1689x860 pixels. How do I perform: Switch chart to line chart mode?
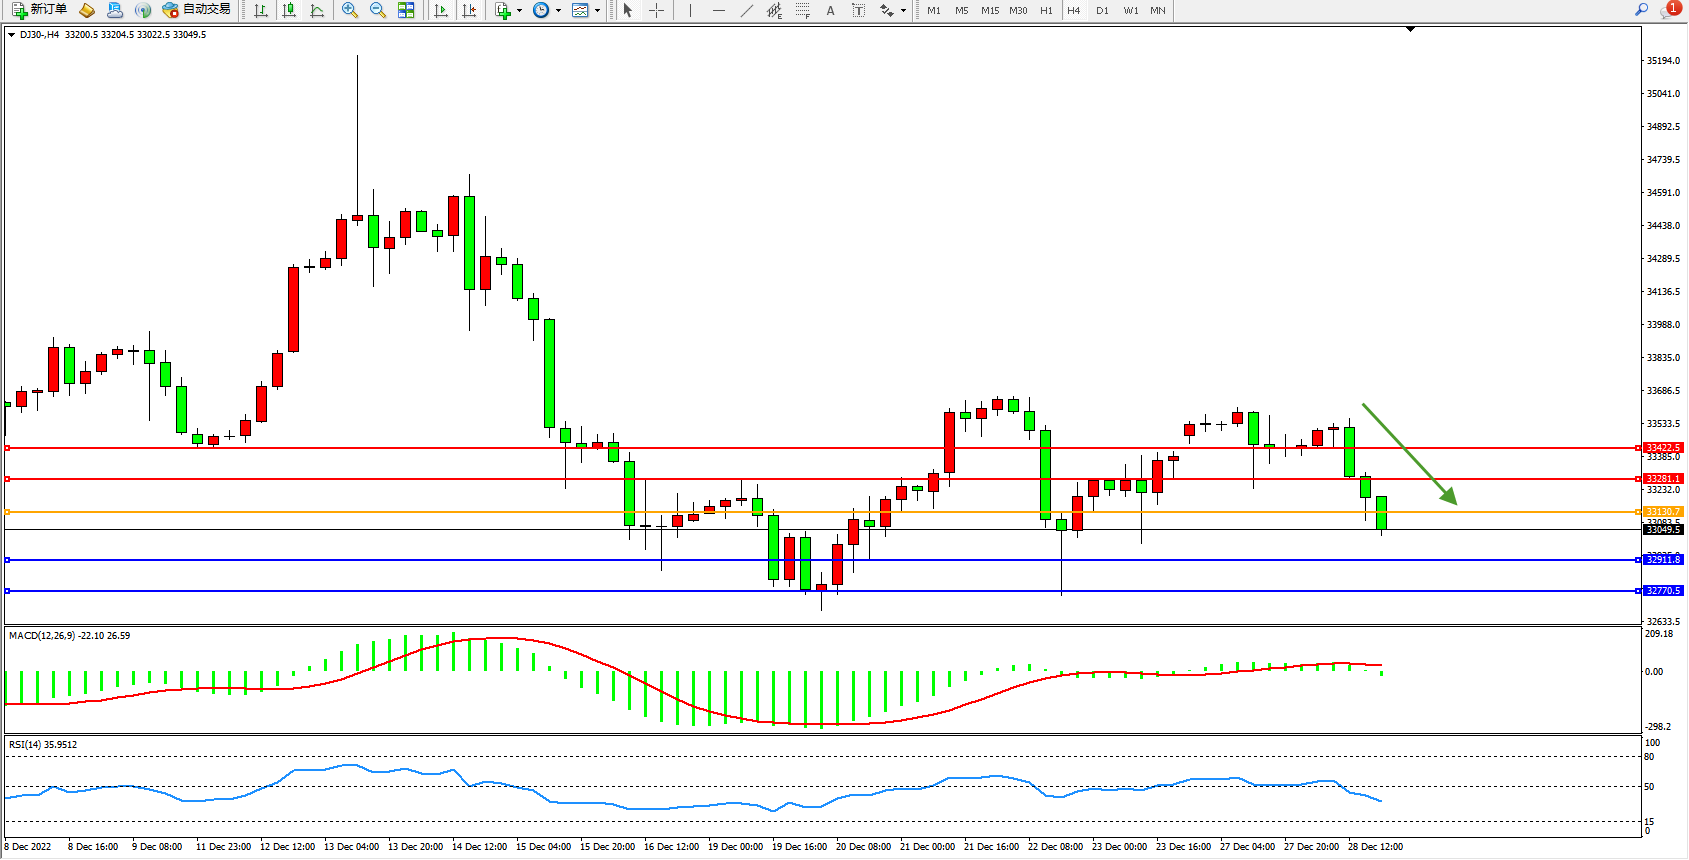(317, 10)
